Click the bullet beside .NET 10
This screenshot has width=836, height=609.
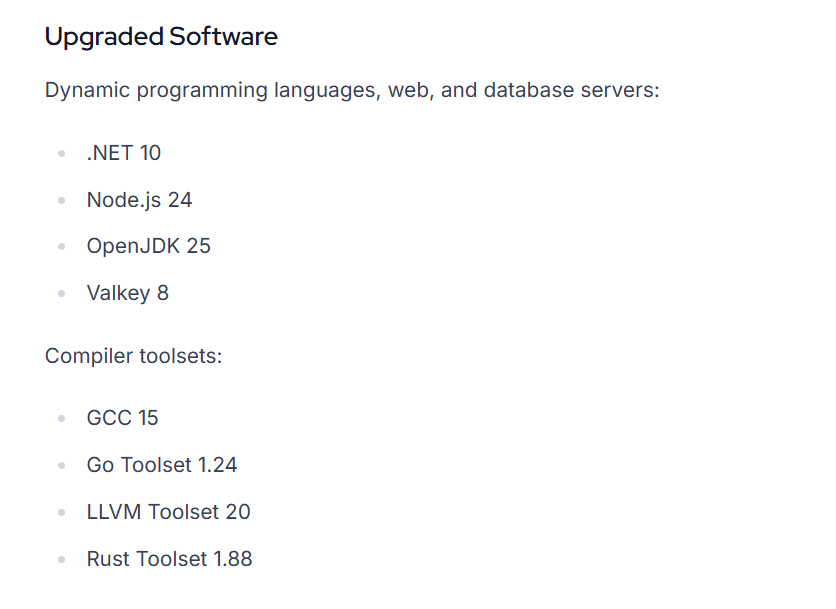click(x=62, y=154)
